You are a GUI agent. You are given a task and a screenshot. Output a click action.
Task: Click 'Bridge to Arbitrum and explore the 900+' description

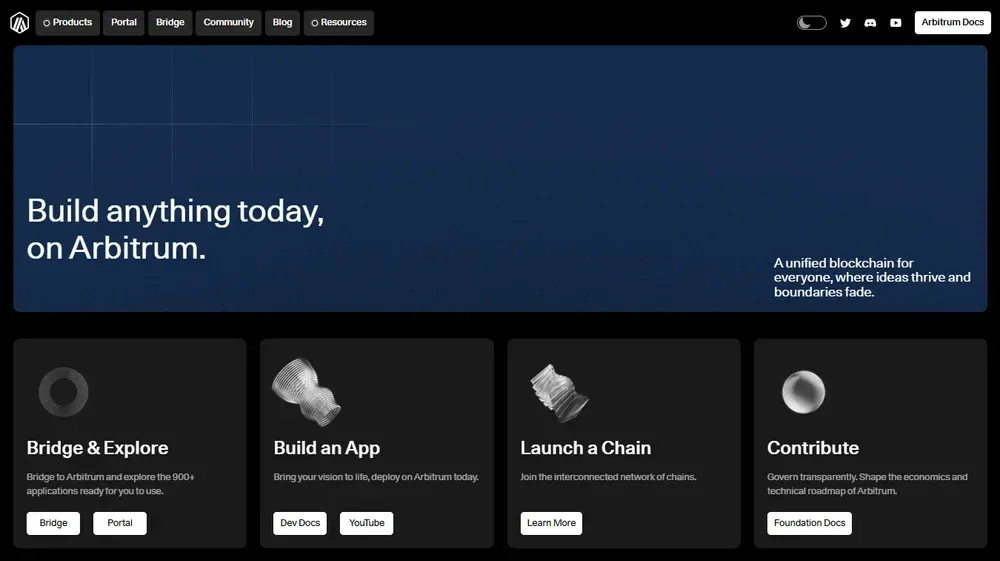tap(111, 484)
